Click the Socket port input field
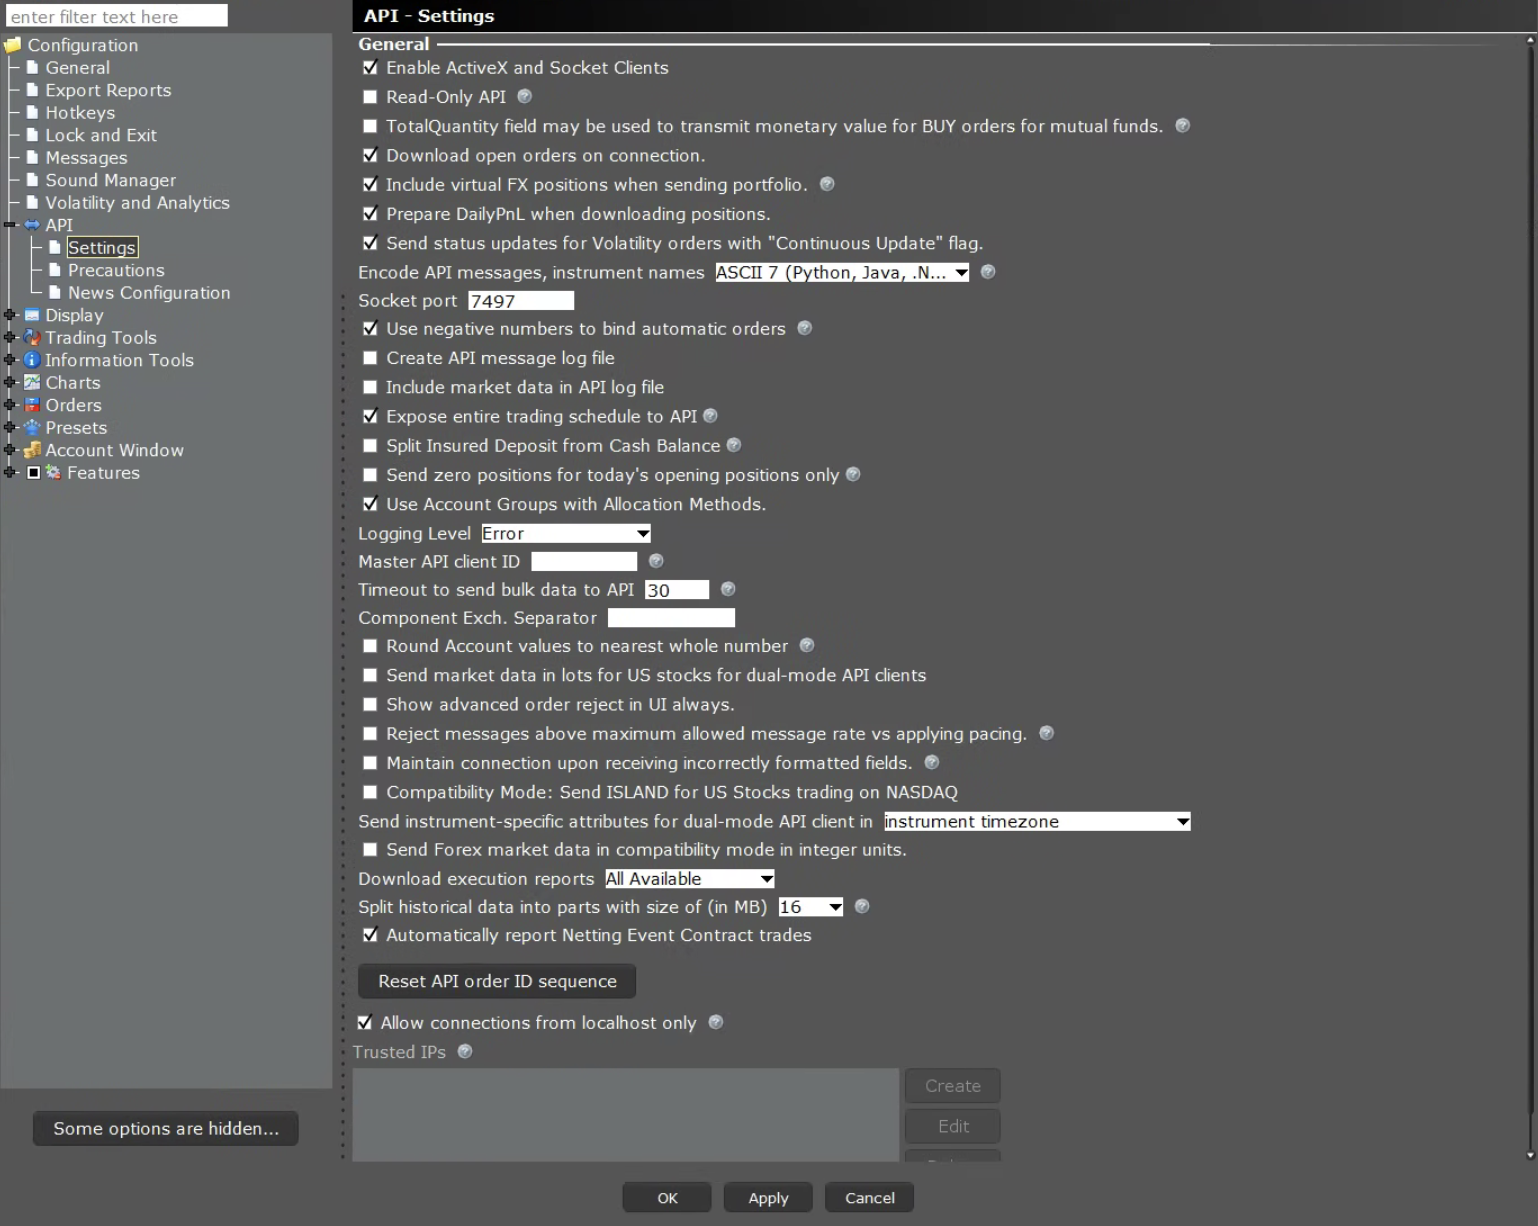The height and width of the screenshot is (1226, 1538). click(x=521, y=301)
